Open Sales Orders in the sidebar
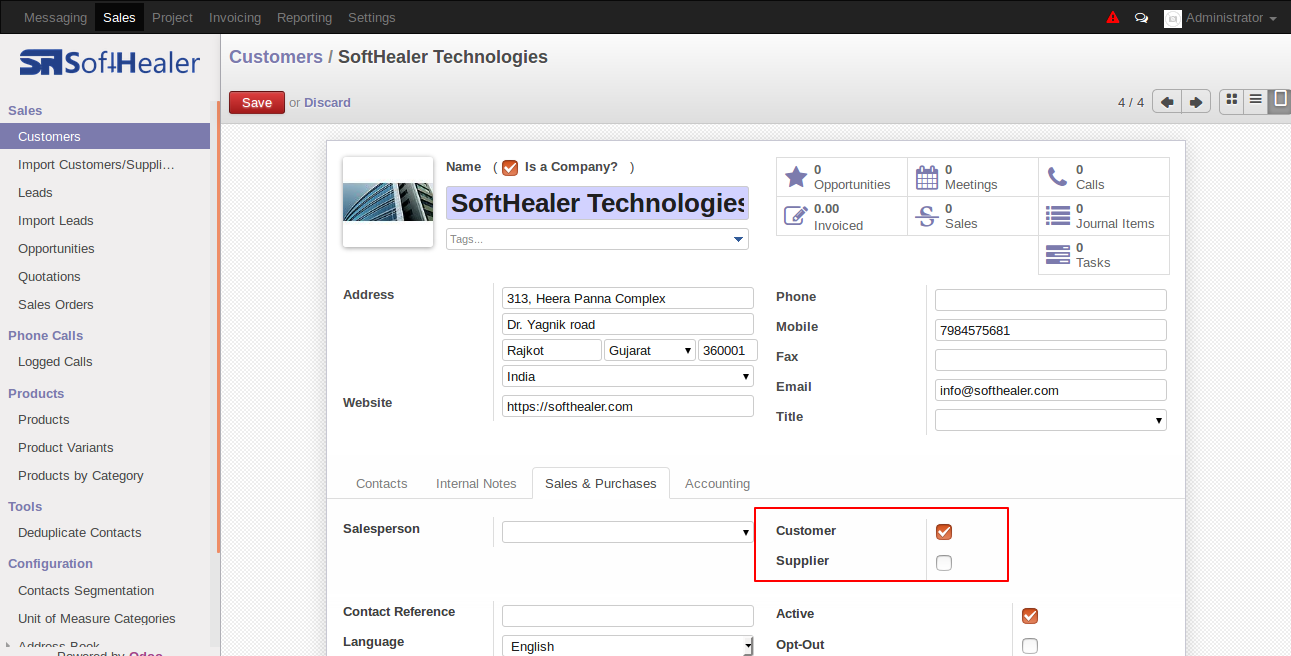The height and width of the screenshot is (656, 1291). tap(105, 305)
